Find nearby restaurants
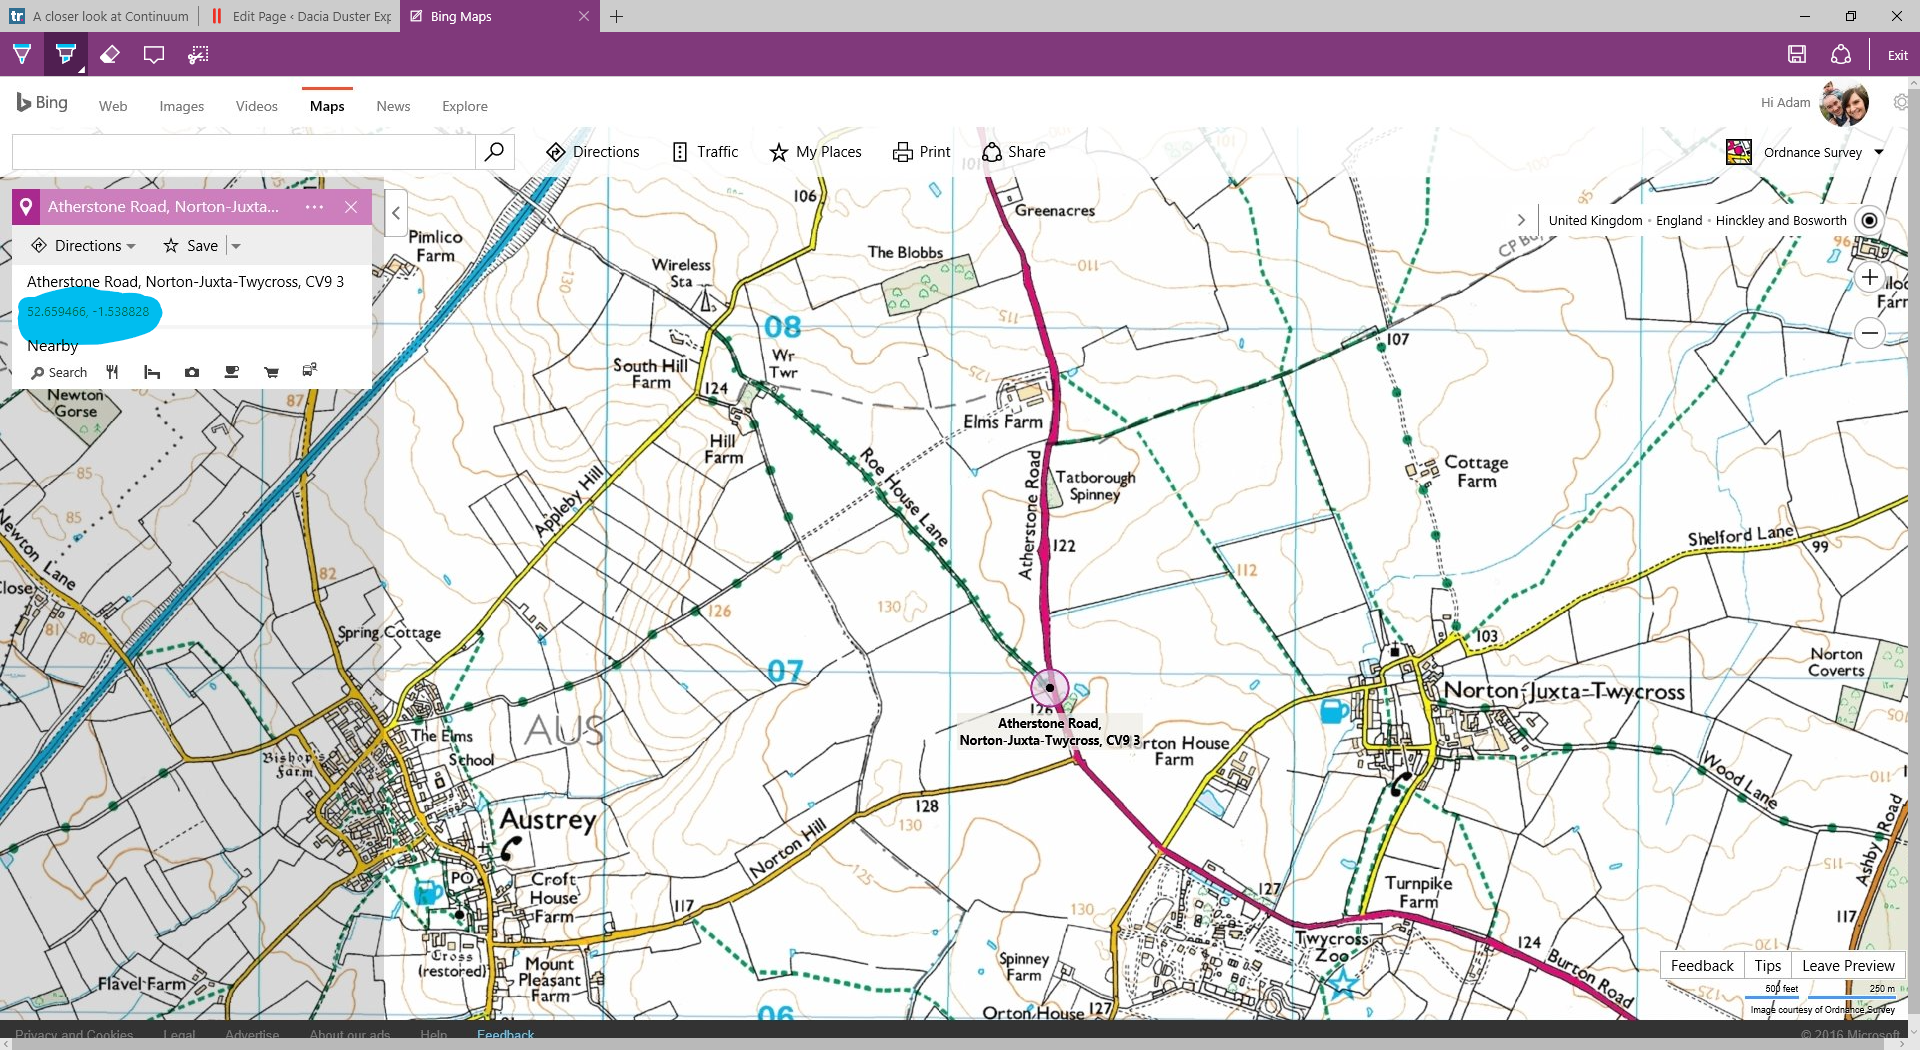The width and height of the screenshot is (1920, 1050). point(112,372)
